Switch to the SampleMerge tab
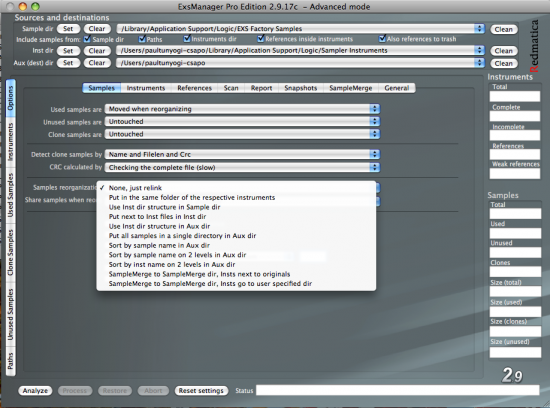Image resolution: width=550 pixels, height=408 pixels. [x=350, y=88]
